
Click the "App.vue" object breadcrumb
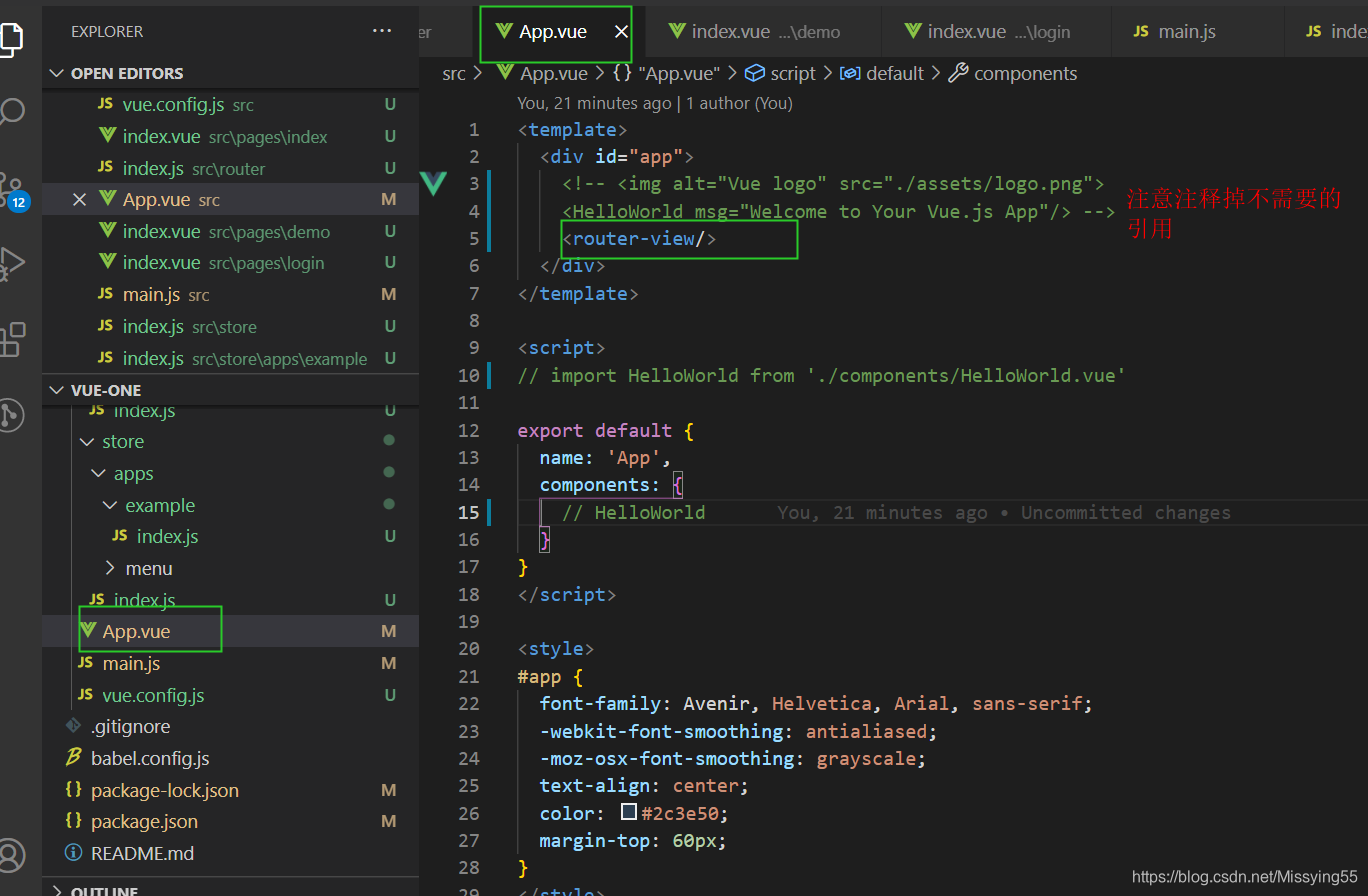pos(667,74)
